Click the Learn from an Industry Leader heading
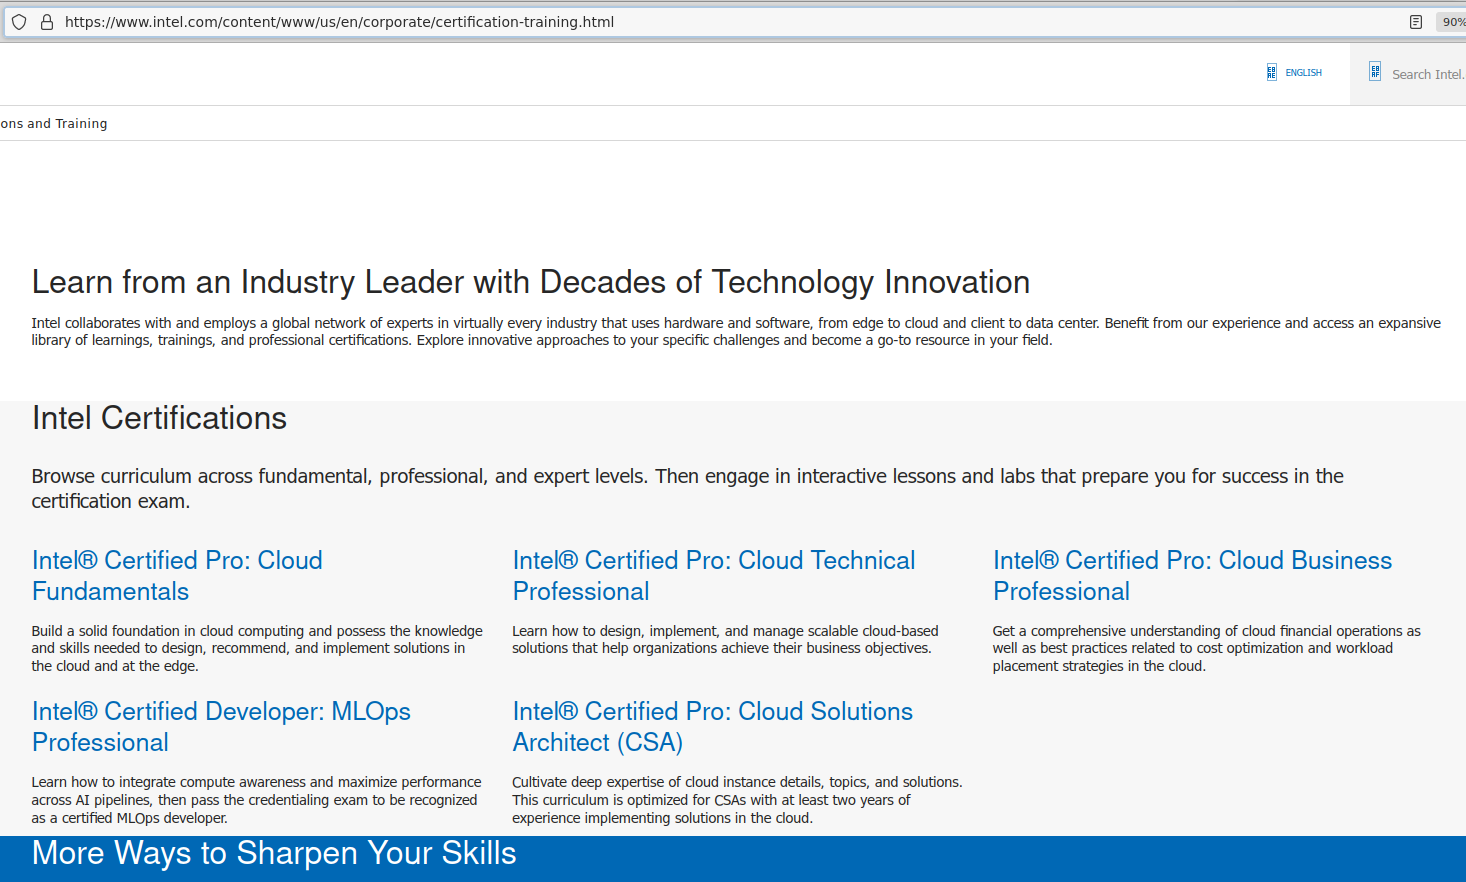Viewport: 1466px width, 882px height. pos(530,282)
